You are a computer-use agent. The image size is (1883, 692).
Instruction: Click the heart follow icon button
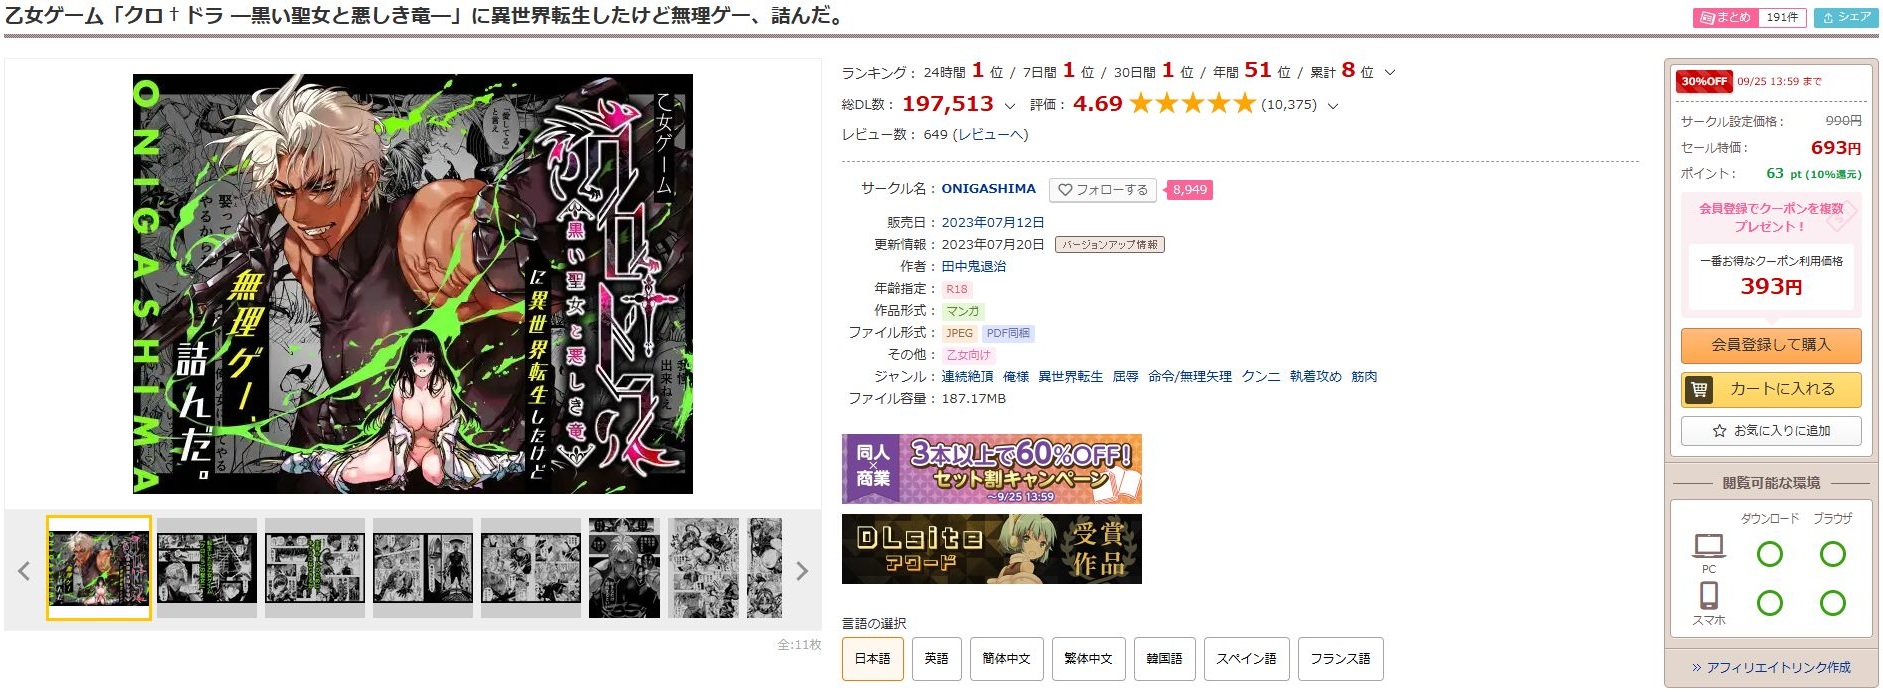1102,190
